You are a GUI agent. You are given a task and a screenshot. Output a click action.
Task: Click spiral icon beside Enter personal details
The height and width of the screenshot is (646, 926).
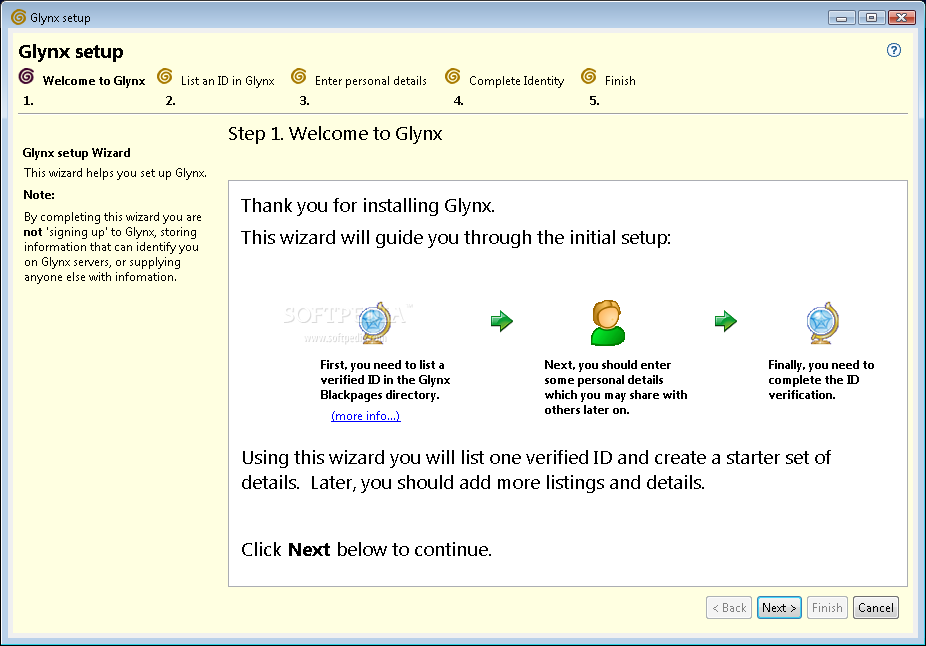point(299,76)
